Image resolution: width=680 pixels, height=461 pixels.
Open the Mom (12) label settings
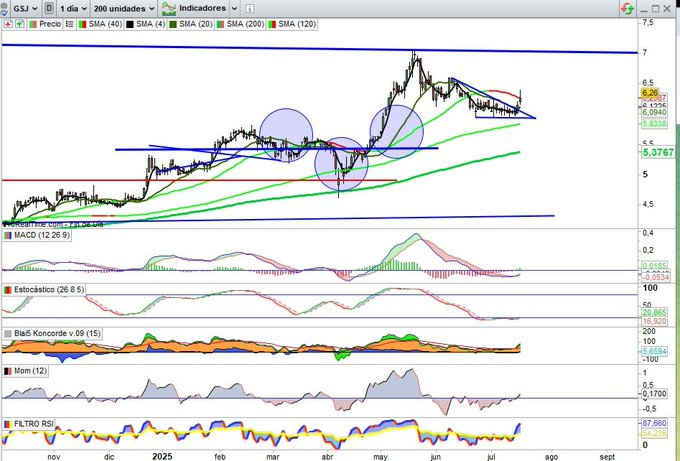30,371
